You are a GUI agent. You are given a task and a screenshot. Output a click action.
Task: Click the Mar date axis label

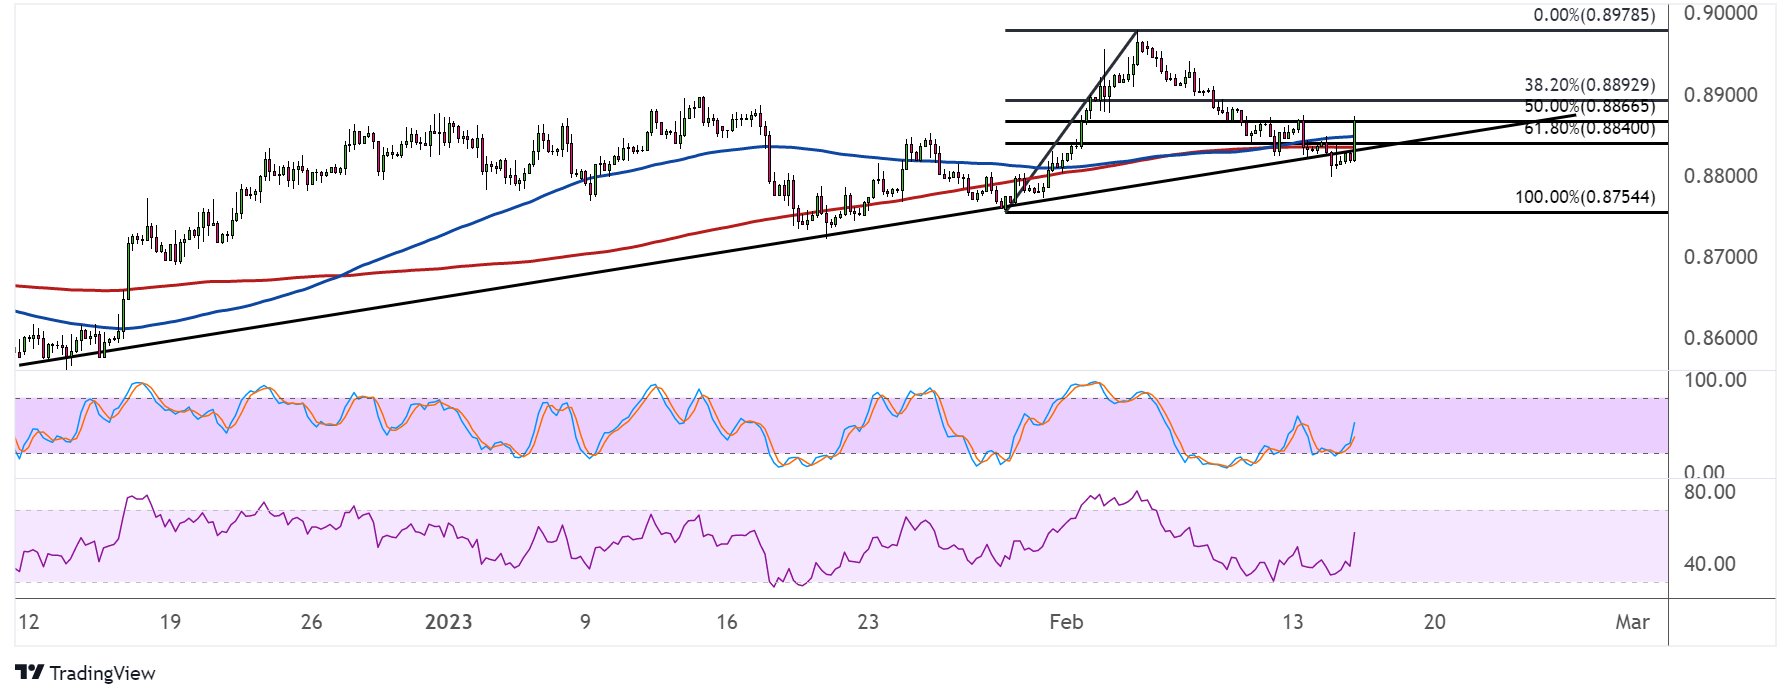point(1632,622)
